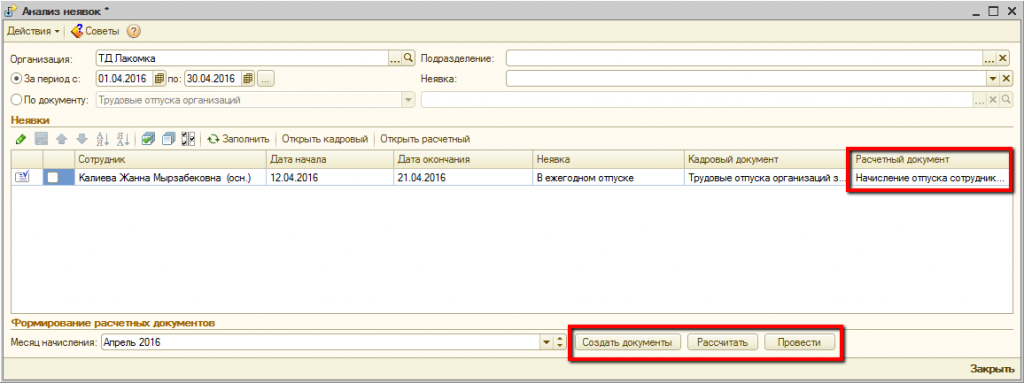Expand the Неявка dropdown list
This screenshot has height=383, width=1024.
992,78
